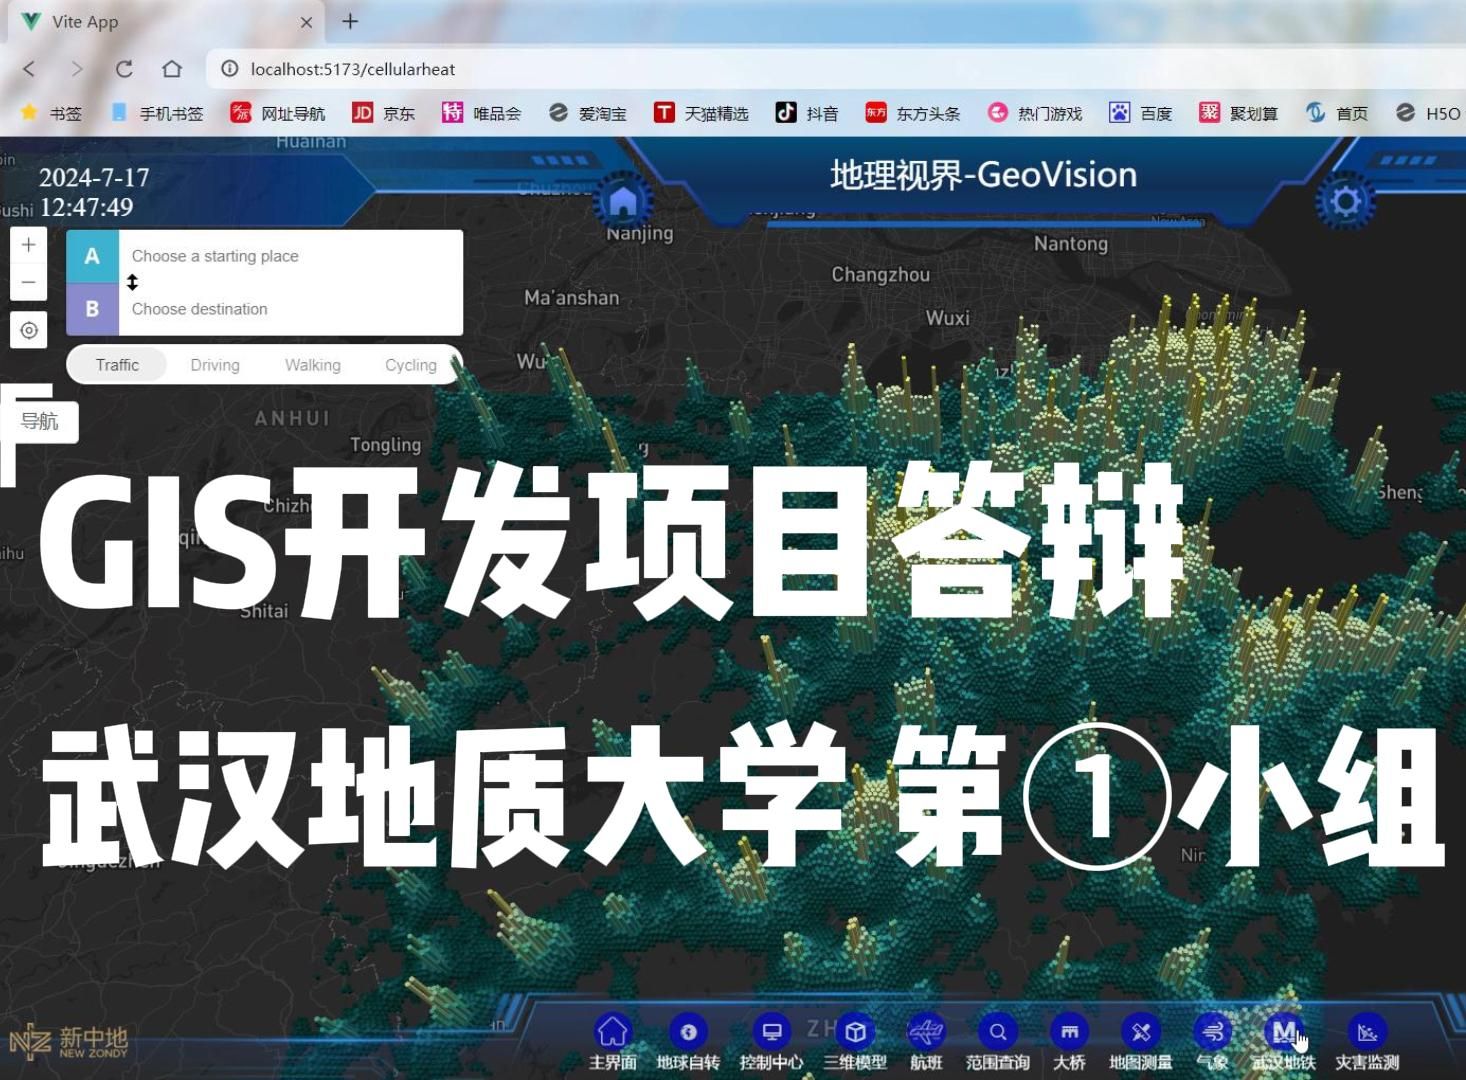The image size is (1466, 1080).
Task: Click the Nantong map label
Action: pos(1071,243)
